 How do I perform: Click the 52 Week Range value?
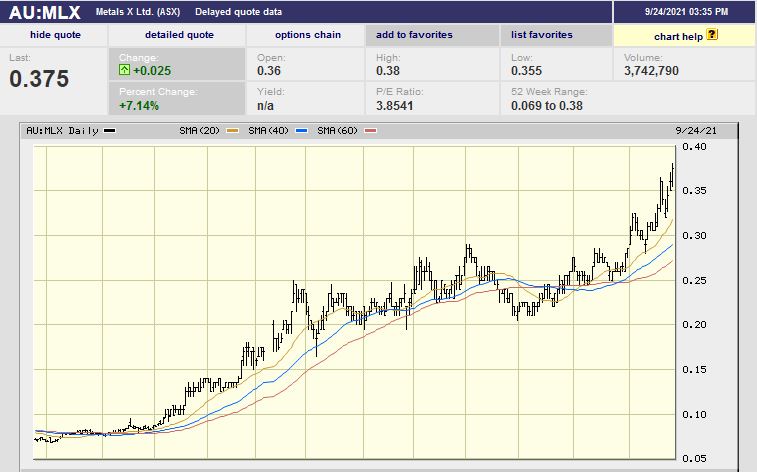click(548, 104)
